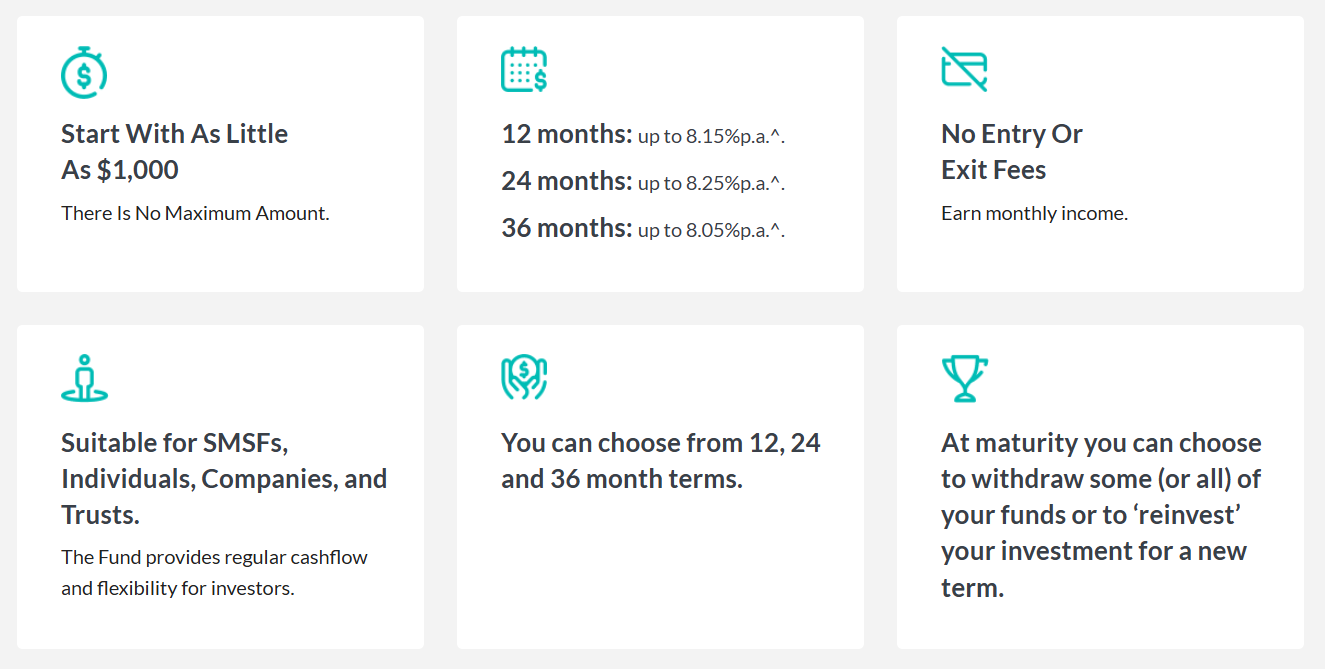Click 'up to 8.15%p.a.' rate text
This screenshot has height=669, width=1325.
point(711,137)
